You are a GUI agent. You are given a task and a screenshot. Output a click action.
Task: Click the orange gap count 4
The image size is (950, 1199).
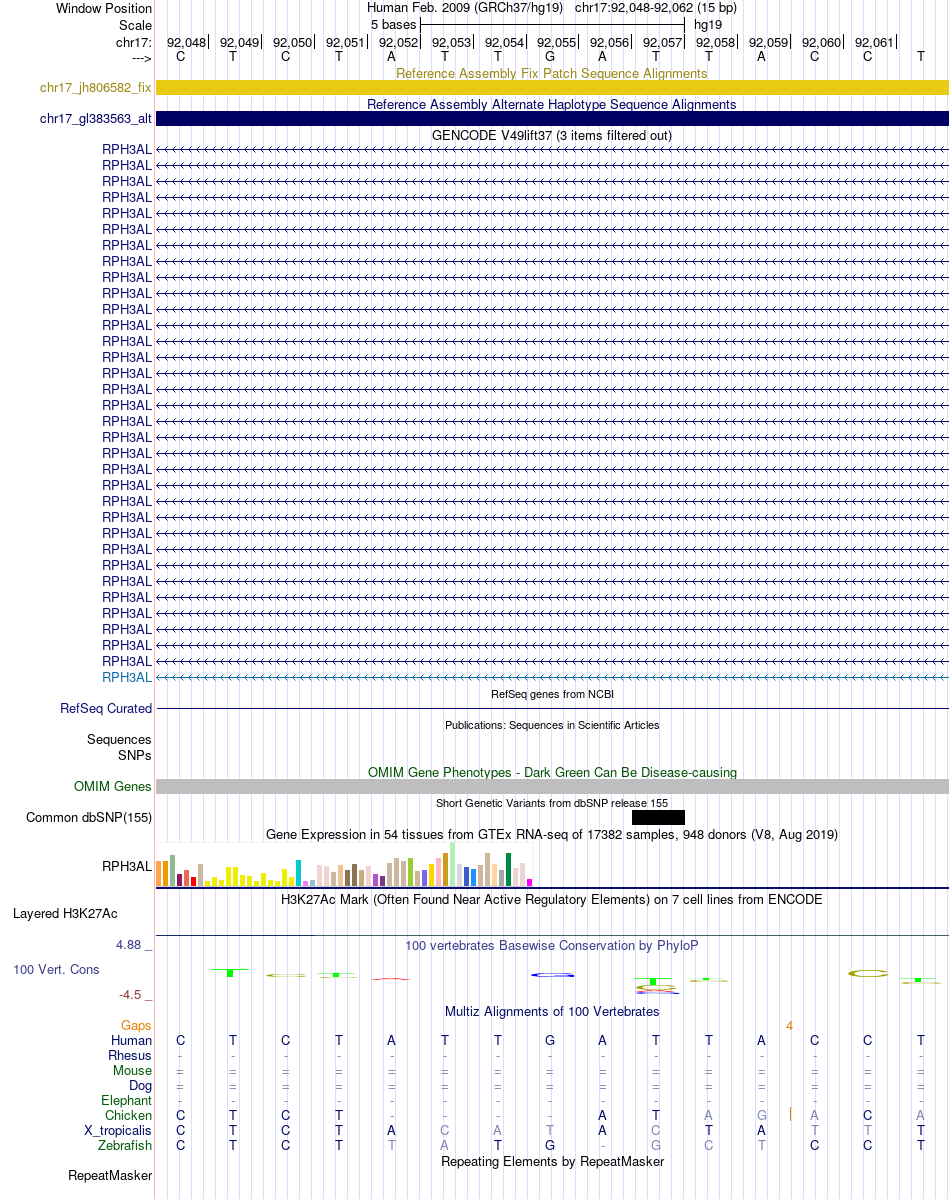tap(789, 1025)
